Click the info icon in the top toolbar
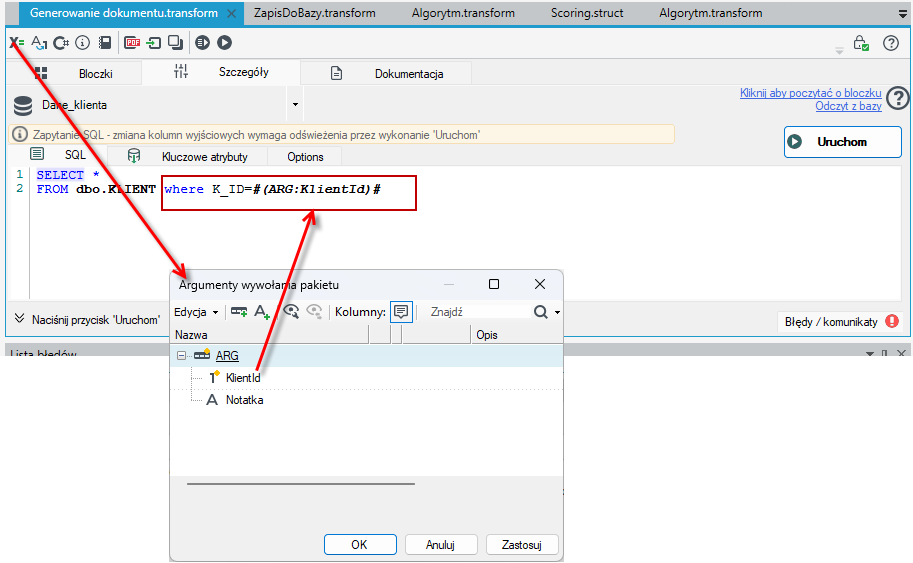Screen dimensions: 913x563 tap(83, 43)
